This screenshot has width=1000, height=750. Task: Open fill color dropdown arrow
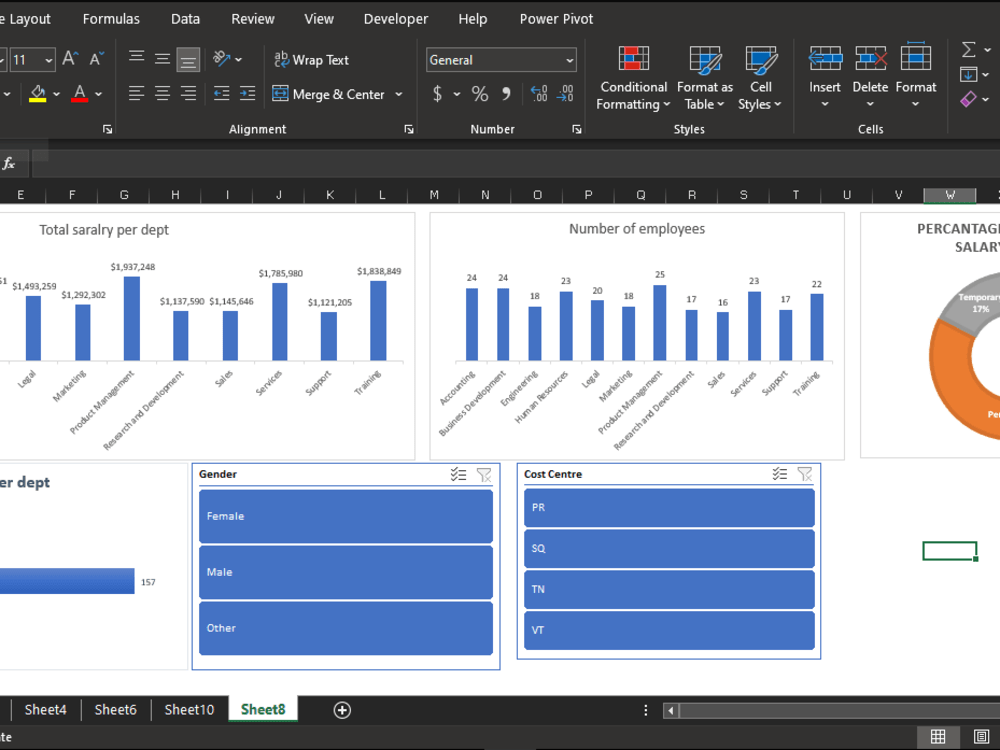(x=56, y=94)
